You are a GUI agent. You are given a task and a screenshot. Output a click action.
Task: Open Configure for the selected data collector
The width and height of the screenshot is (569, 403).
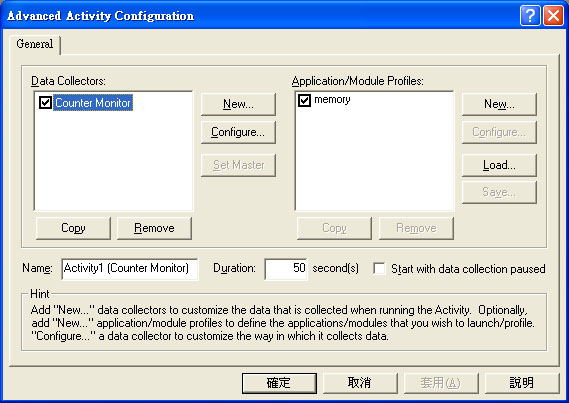(x=238, y=132)
